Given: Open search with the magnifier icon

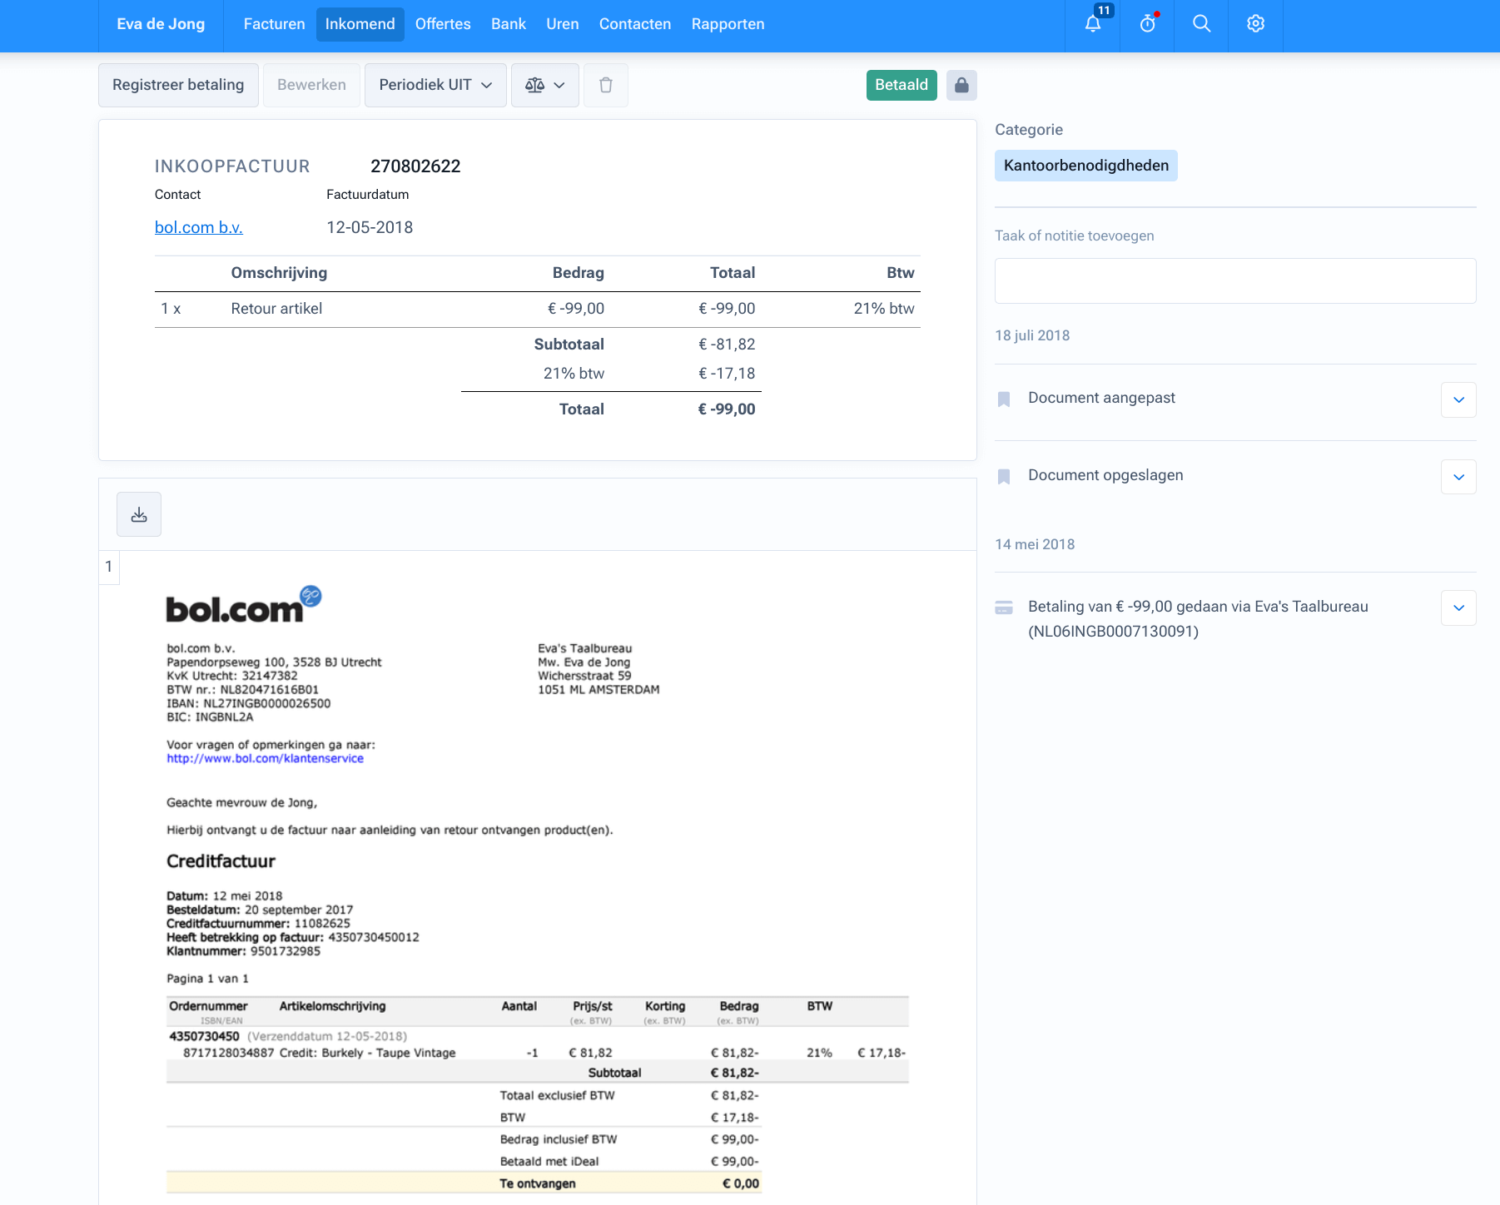Looking at the screenshot, I should pos(1202,24).
